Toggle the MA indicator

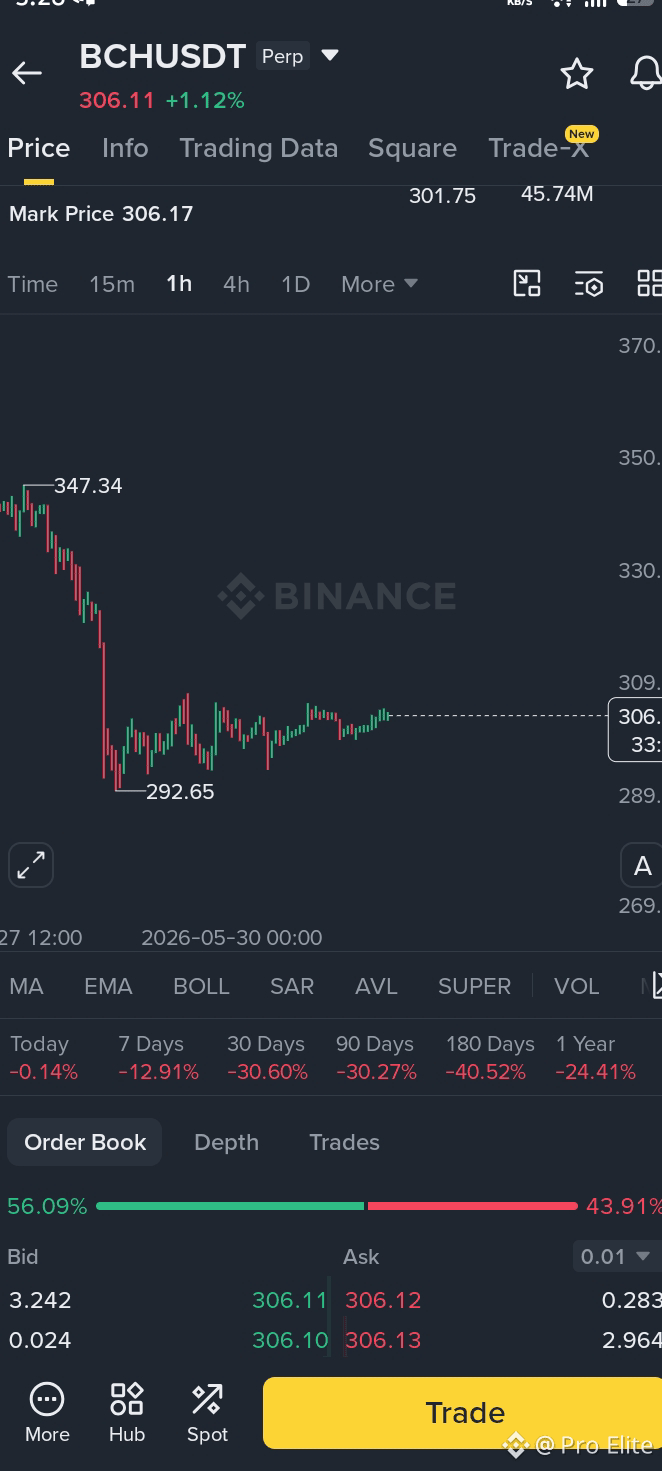[x=26, y=986]
